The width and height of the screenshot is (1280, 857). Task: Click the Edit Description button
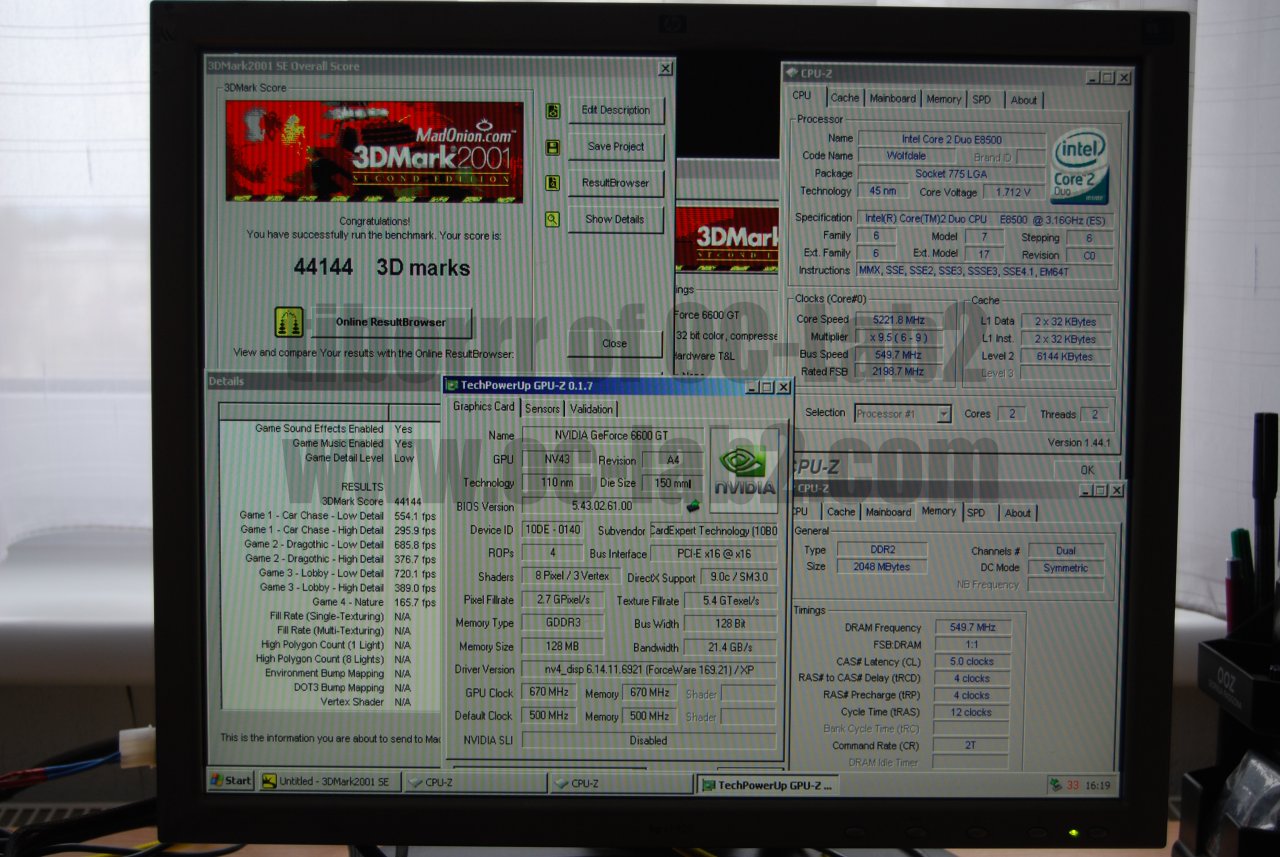(616, 110)
